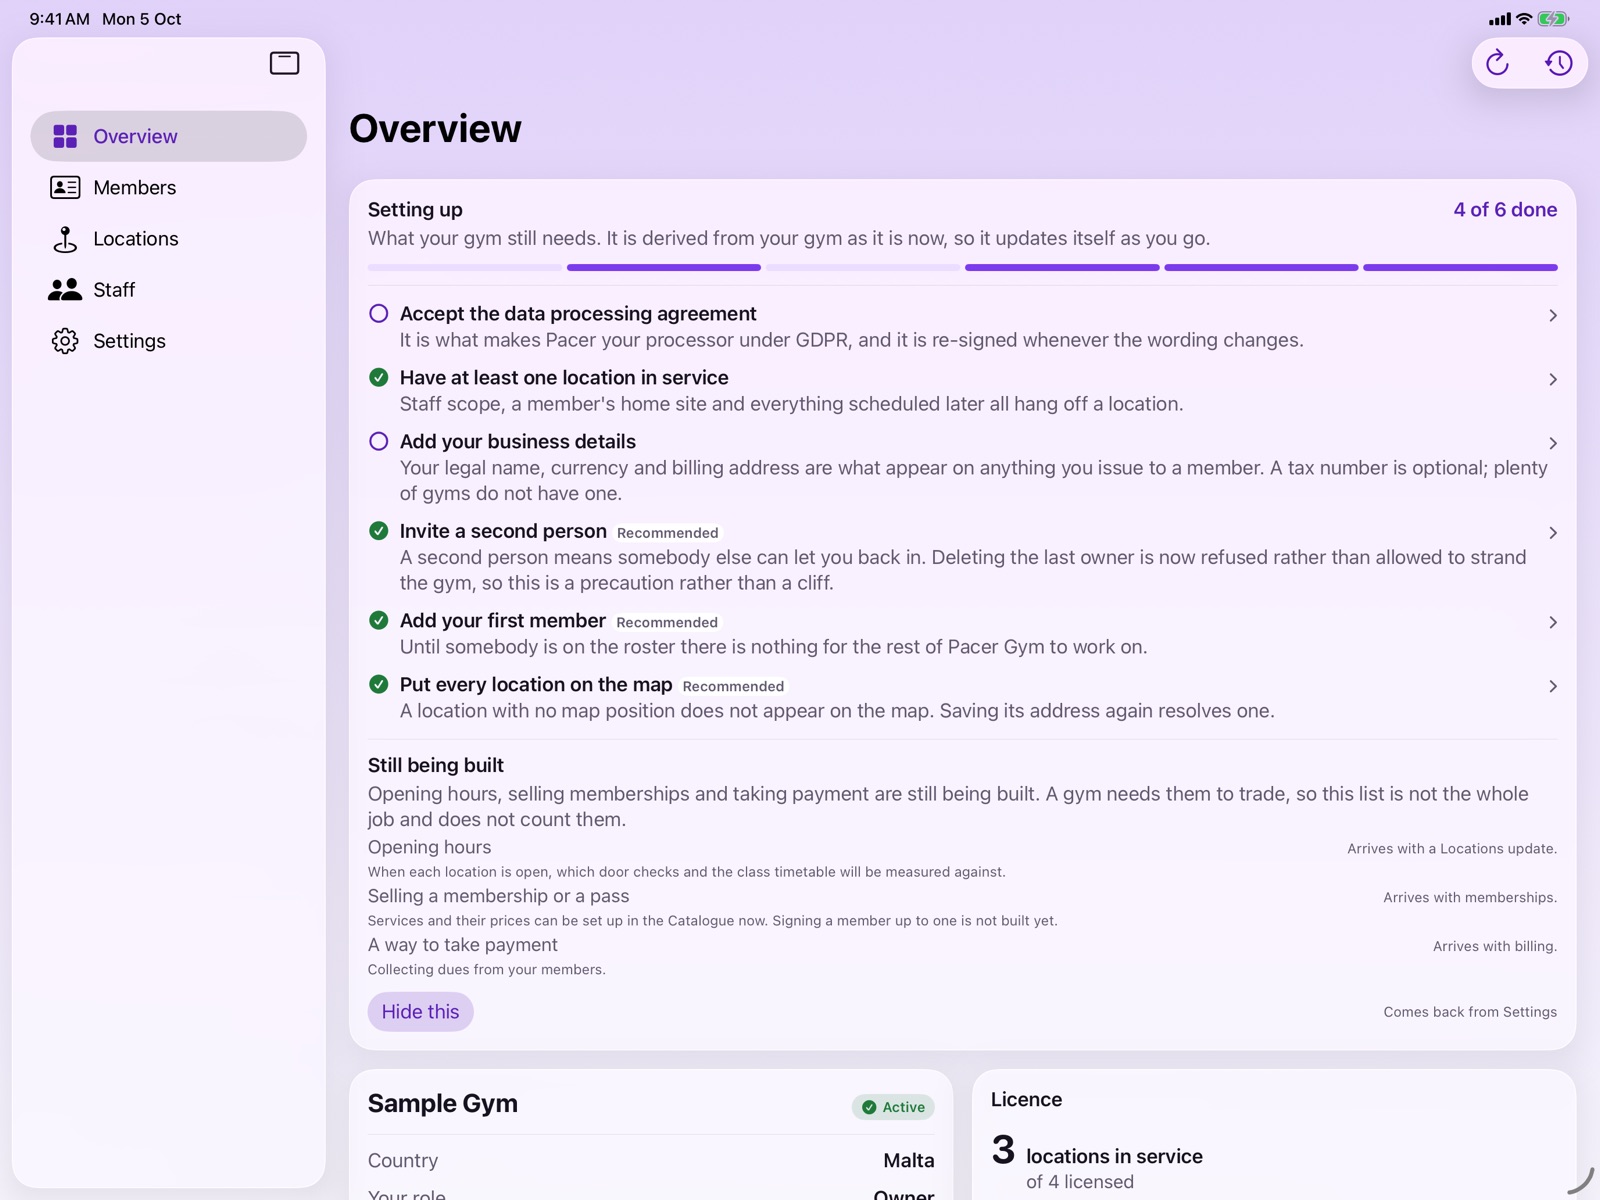Open Locations in the sidebar
The image size is (1600, 1200).
[168, 239]
